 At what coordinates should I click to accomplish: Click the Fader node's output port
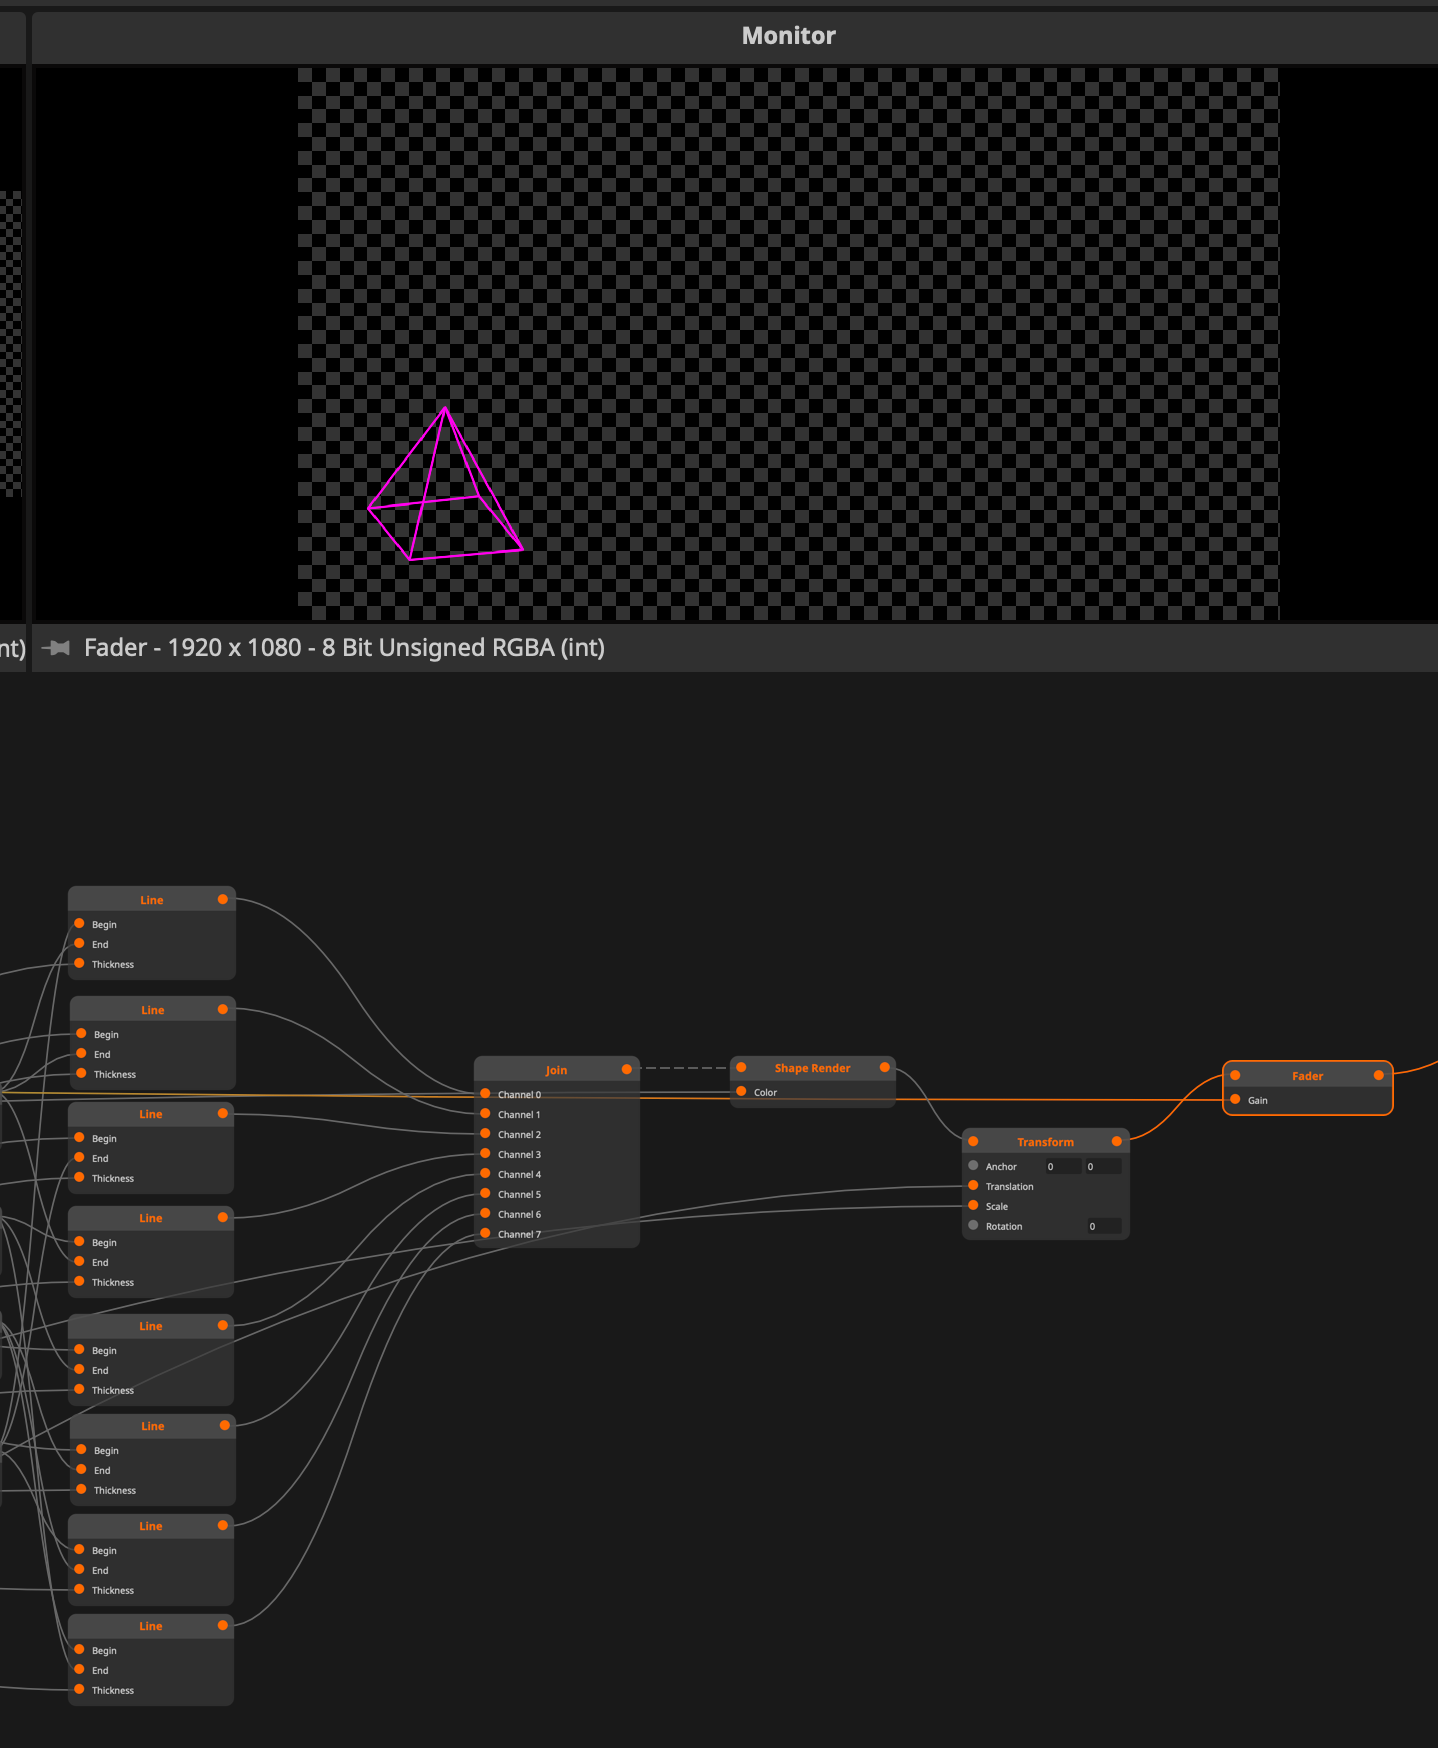coord(1379,1075)
